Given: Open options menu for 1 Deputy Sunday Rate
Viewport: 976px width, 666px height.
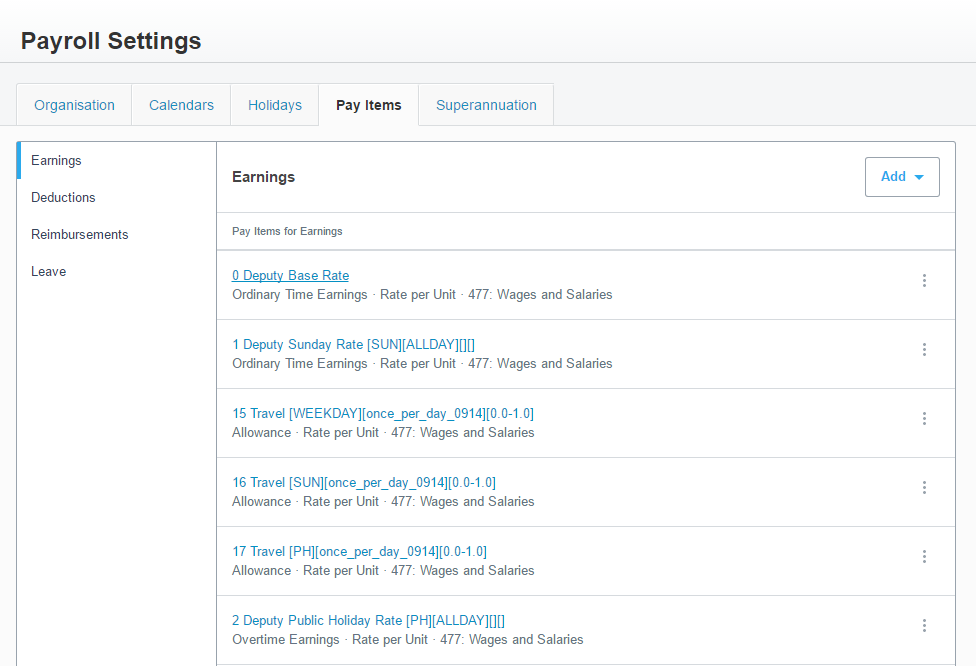Looking at the screenshot, I should click(924, 350).
